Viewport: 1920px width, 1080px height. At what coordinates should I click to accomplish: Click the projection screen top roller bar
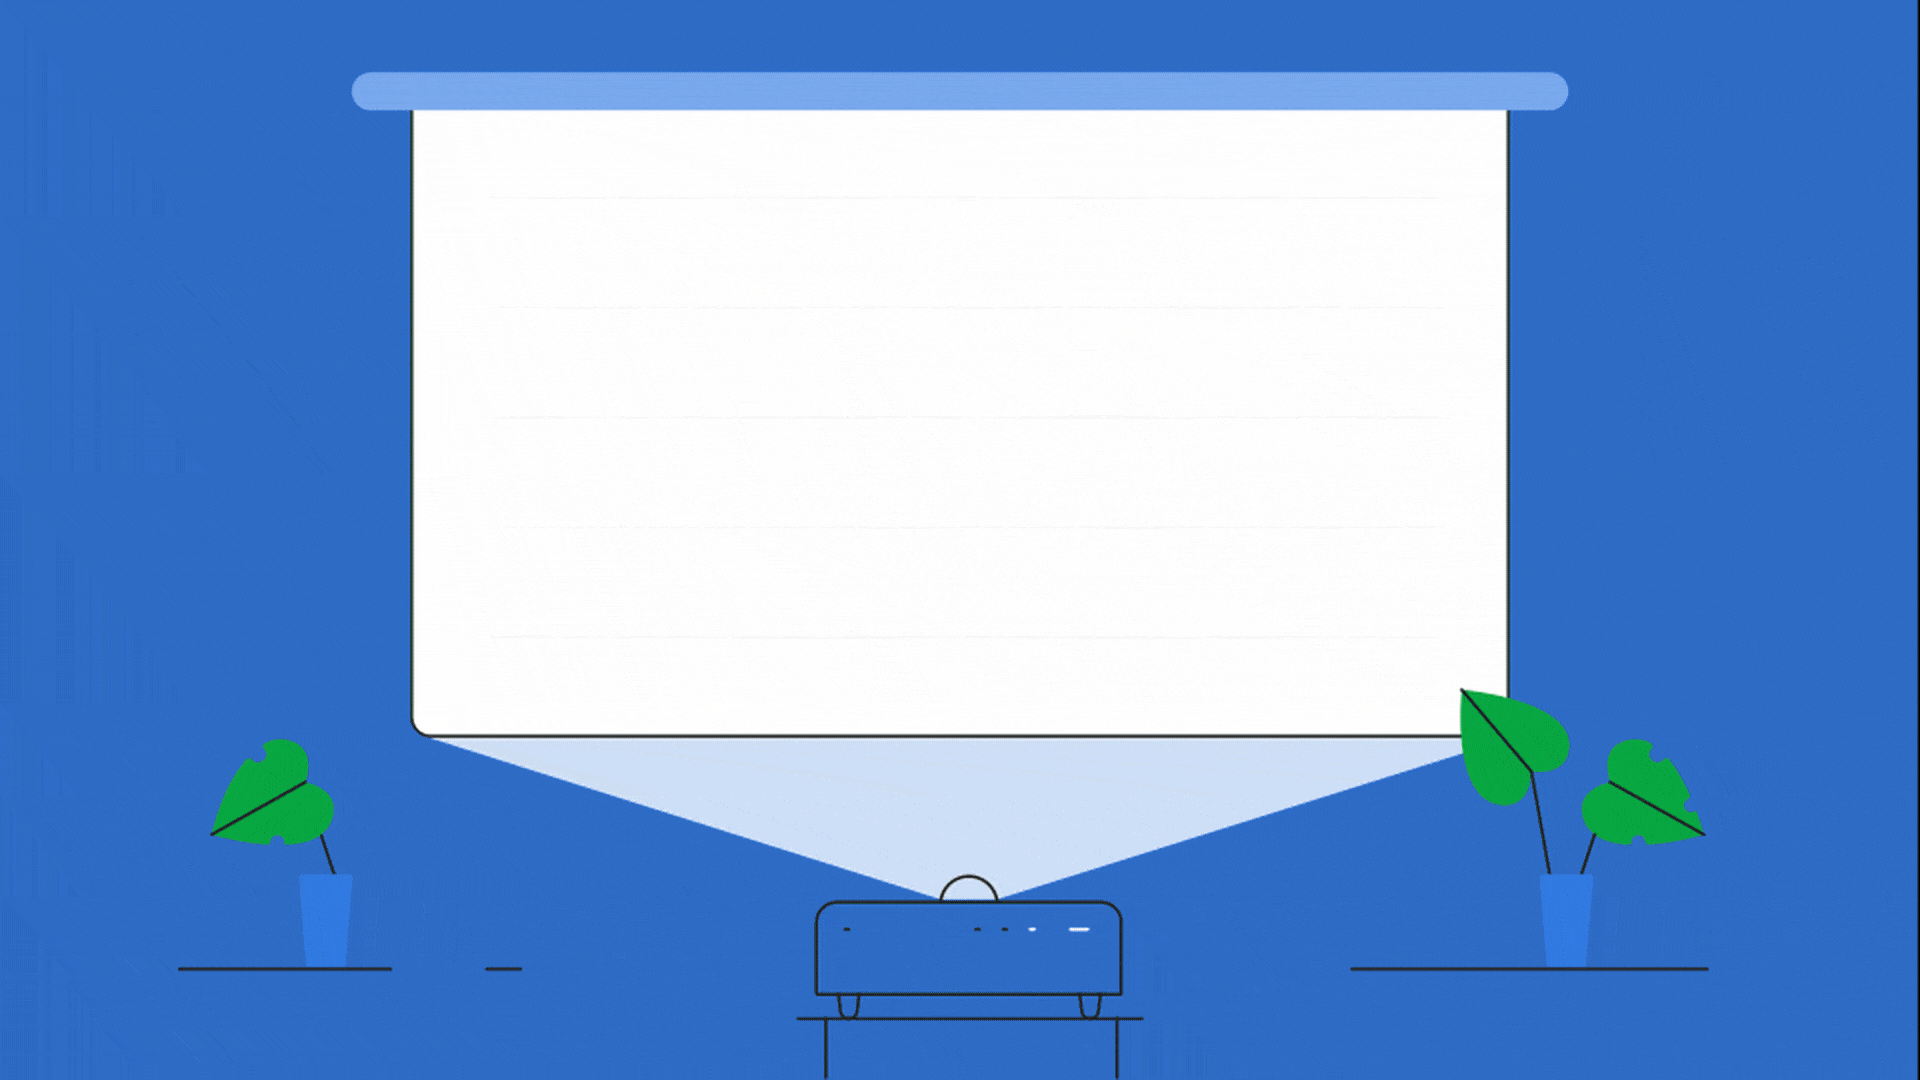click(x=959, y=90)
